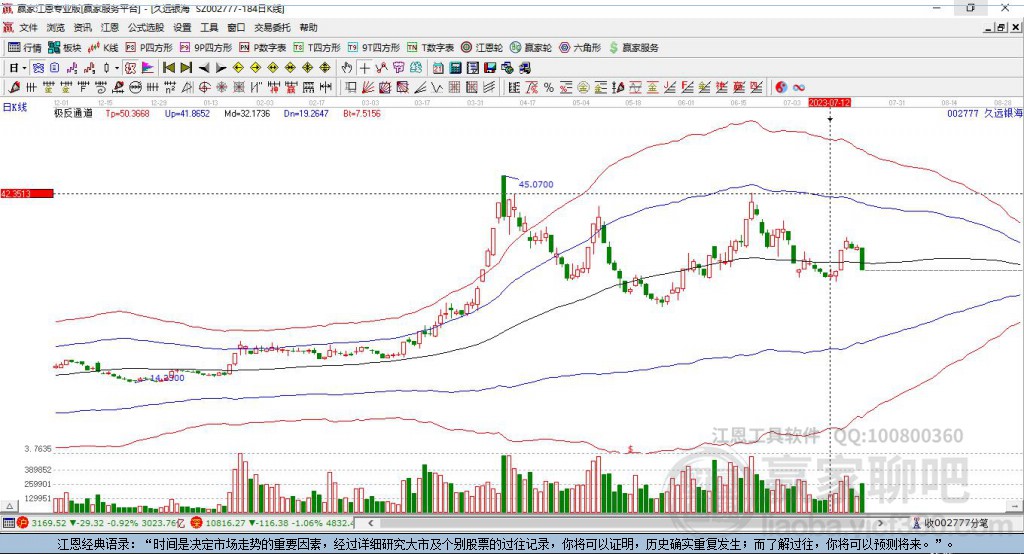Click the bottom-right panel expander arrow

(x=1016, y=506)
